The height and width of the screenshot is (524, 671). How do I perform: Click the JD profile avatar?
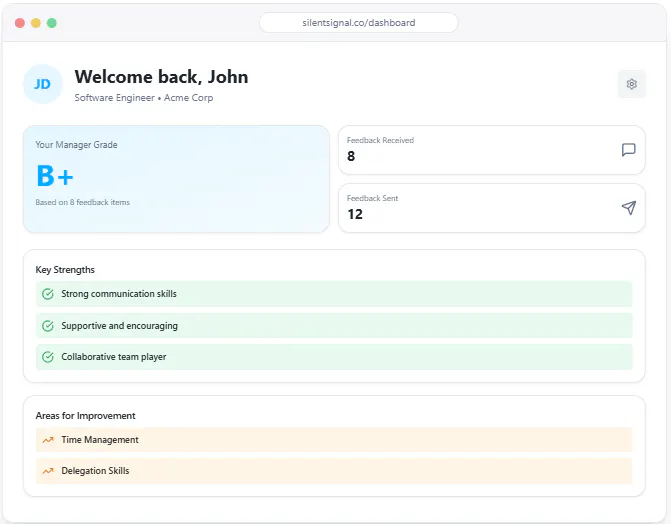tap(42, 84)
